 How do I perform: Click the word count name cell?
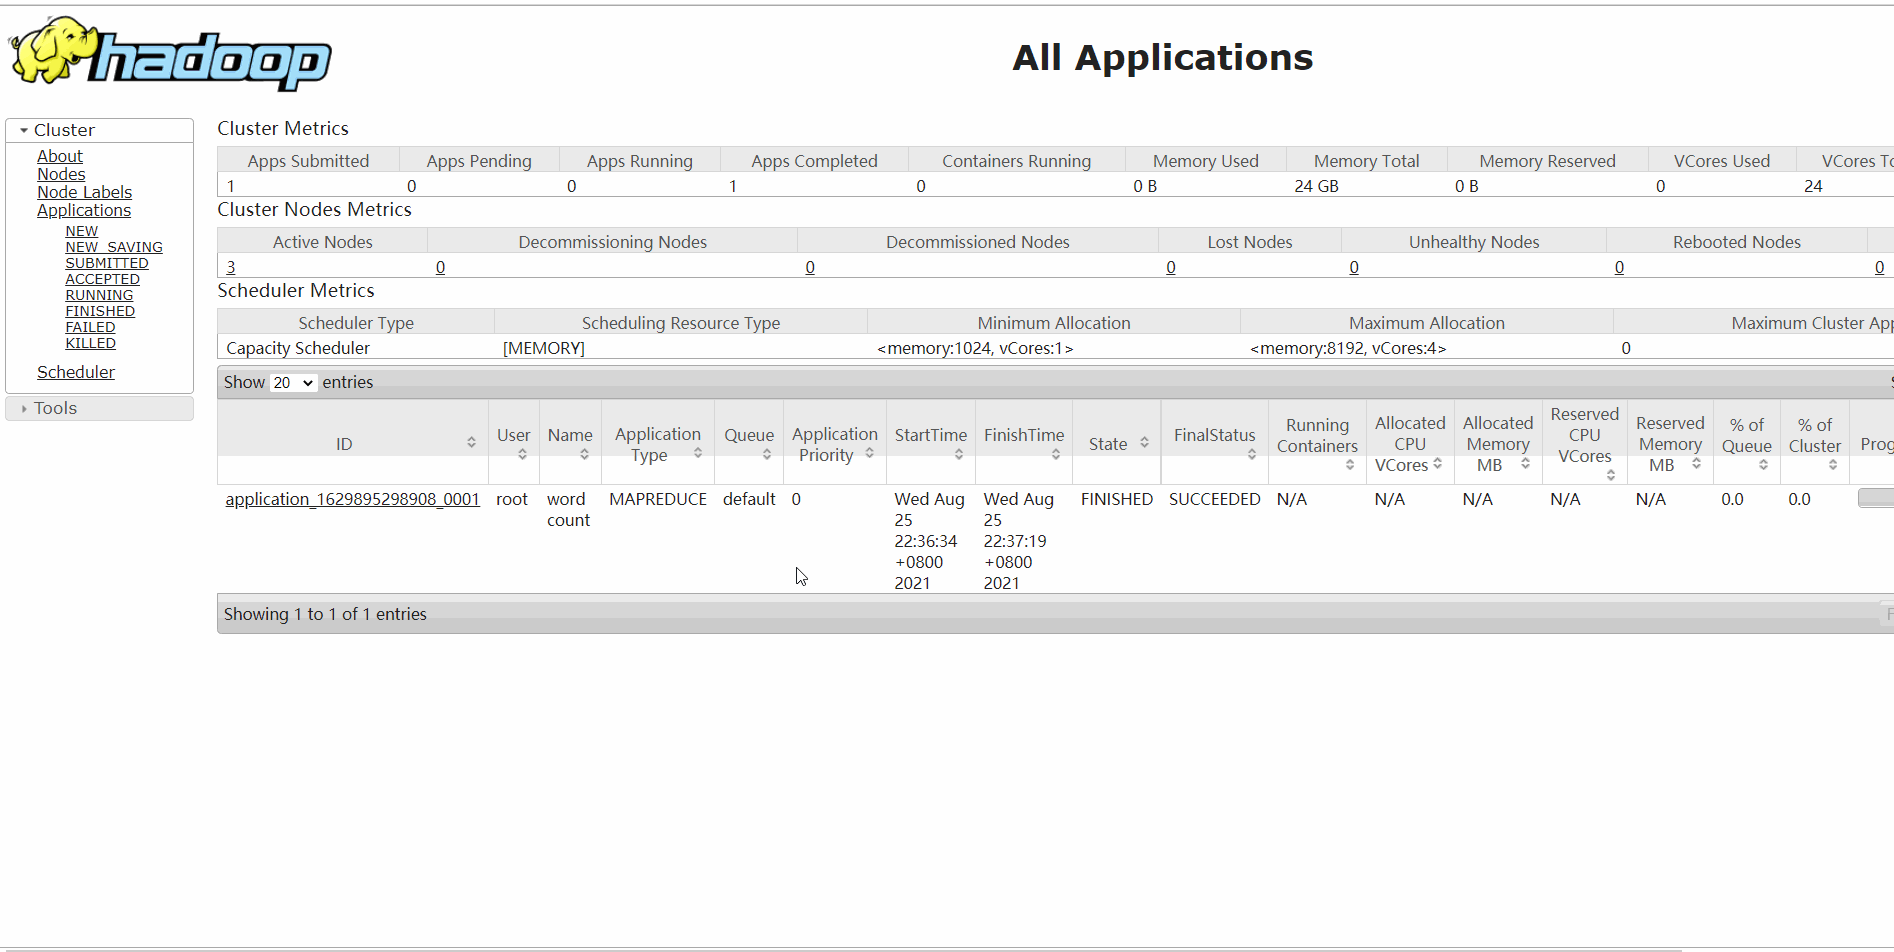coord(568,509)
